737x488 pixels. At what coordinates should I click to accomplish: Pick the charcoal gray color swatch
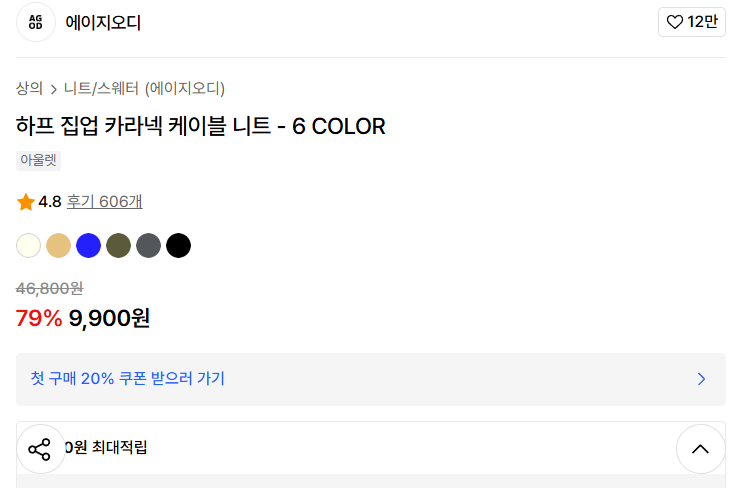[x=149, y=245]
